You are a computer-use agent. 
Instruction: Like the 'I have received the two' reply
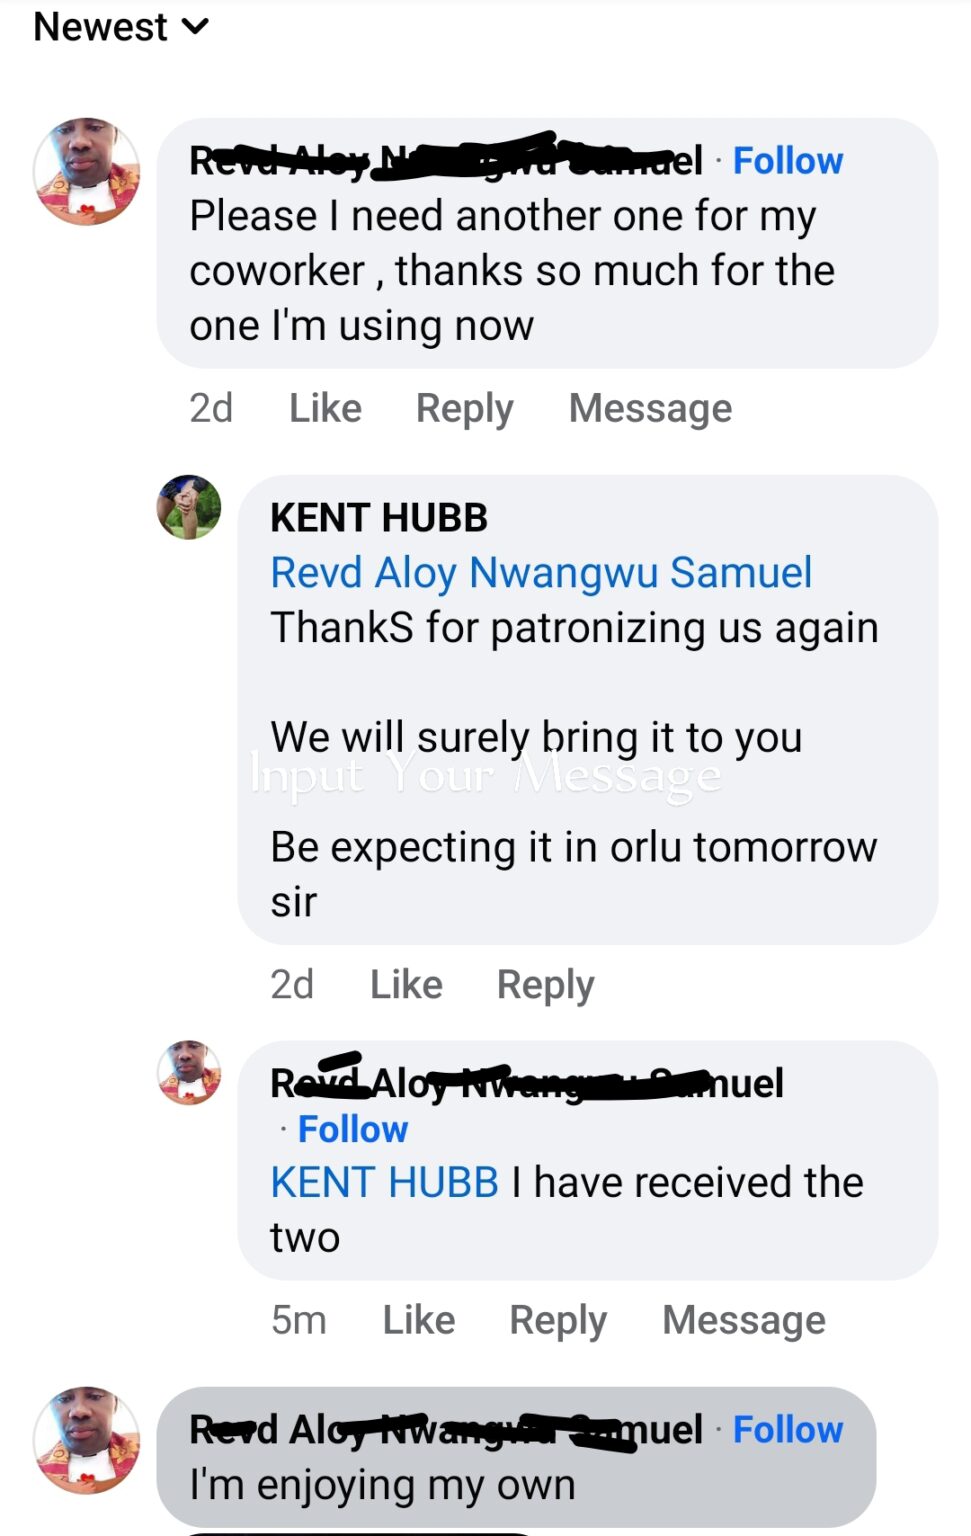coord(419,1320)
